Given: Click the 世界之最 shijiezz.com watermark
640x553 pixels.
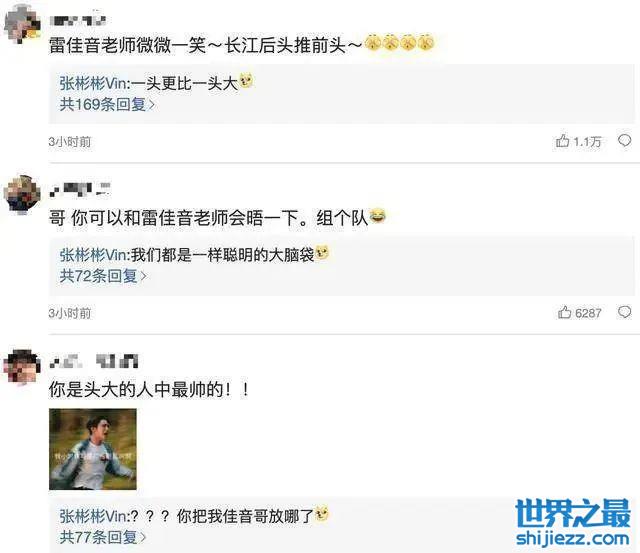Looking at the screenshot, I should 573,522.
